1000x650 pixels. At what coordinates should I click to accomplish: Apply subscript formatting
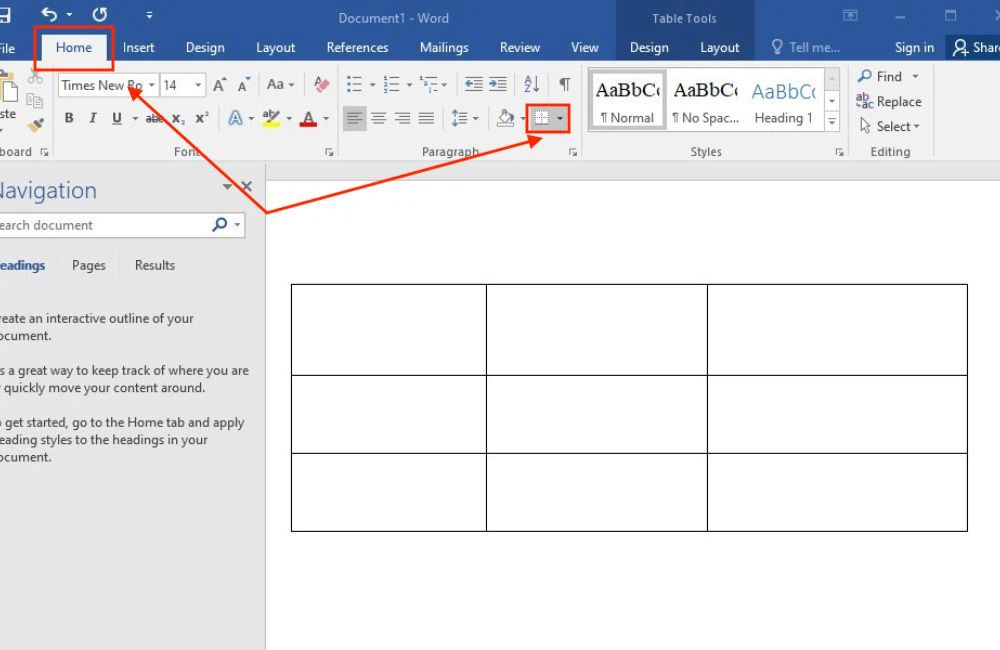[177, 118]
